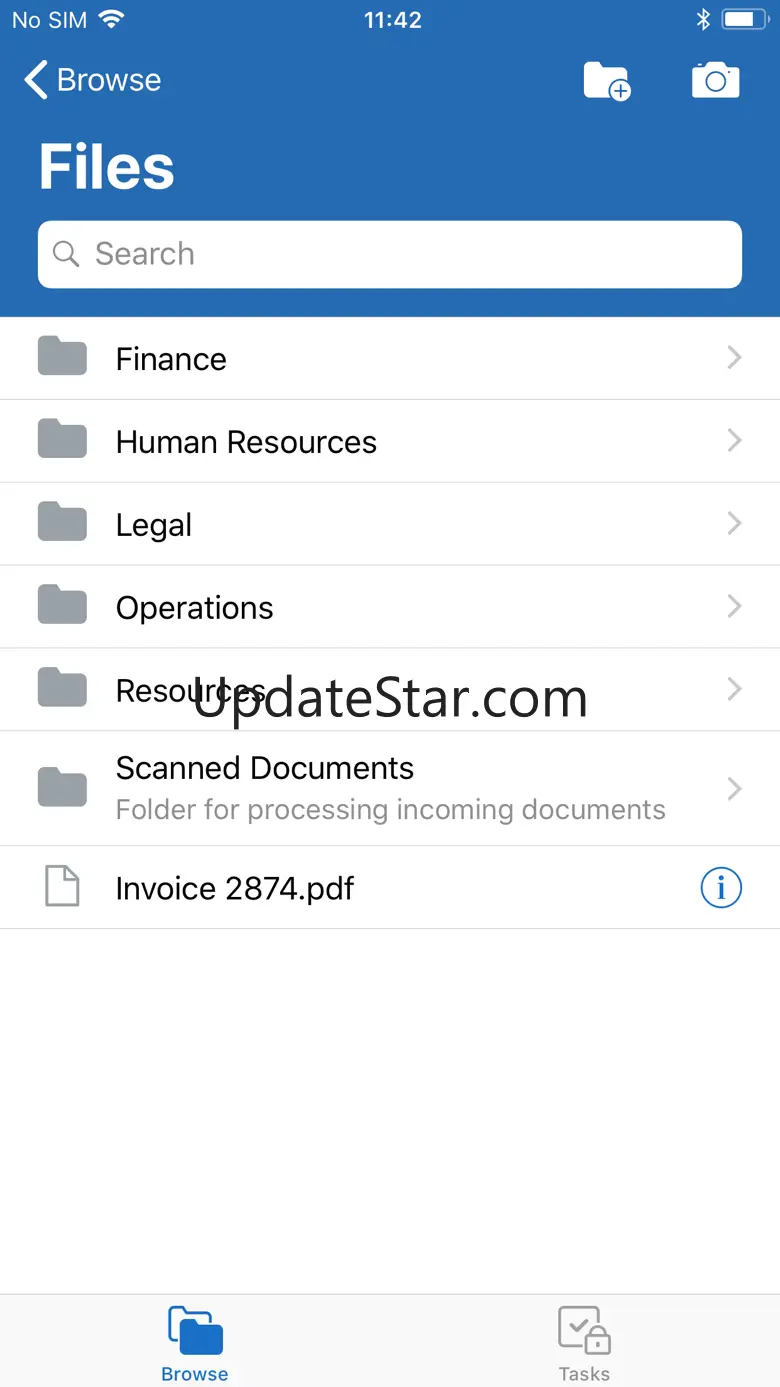780x1387 pixels.
Task: Expand the Finance row chevron
Action: 735,357
